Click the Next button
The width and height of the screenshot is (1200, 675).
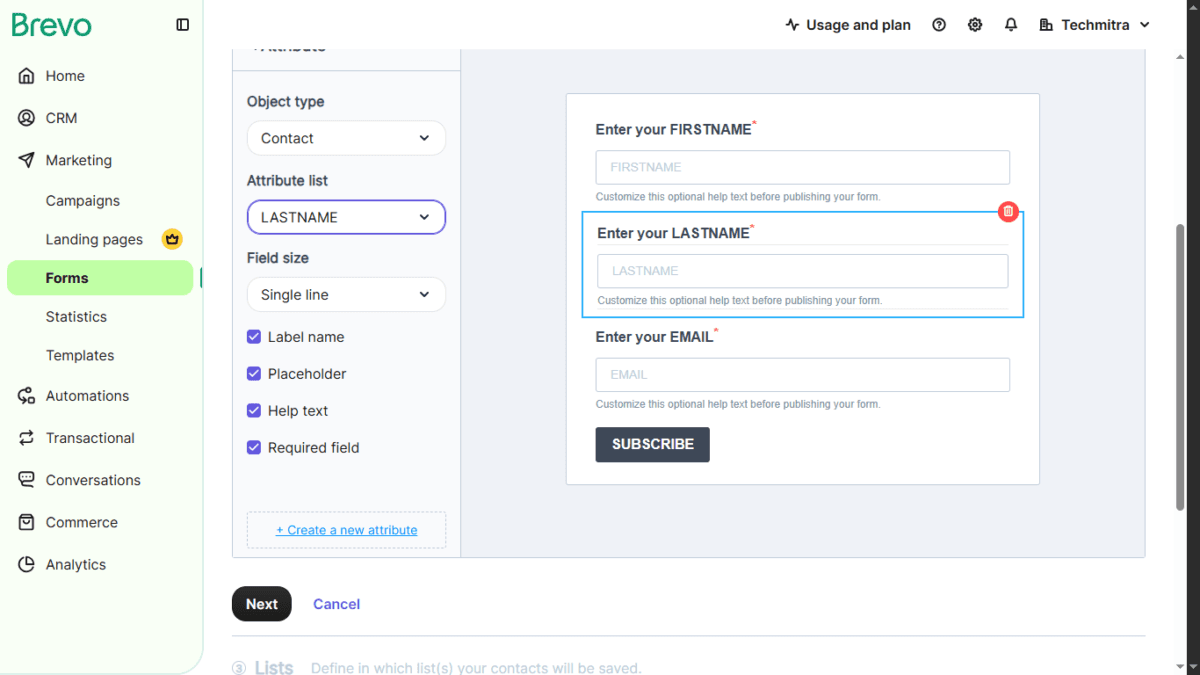[262, 604]
